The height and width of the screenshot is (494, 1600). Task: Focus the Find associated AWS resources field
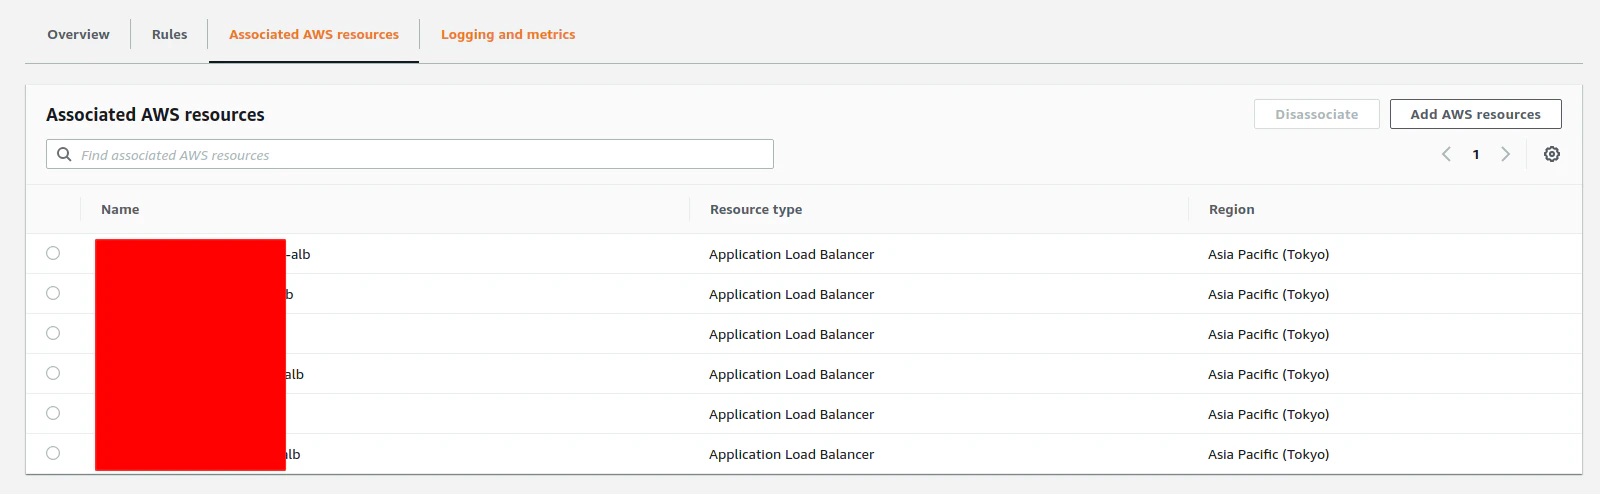click(x=420, y=154)
